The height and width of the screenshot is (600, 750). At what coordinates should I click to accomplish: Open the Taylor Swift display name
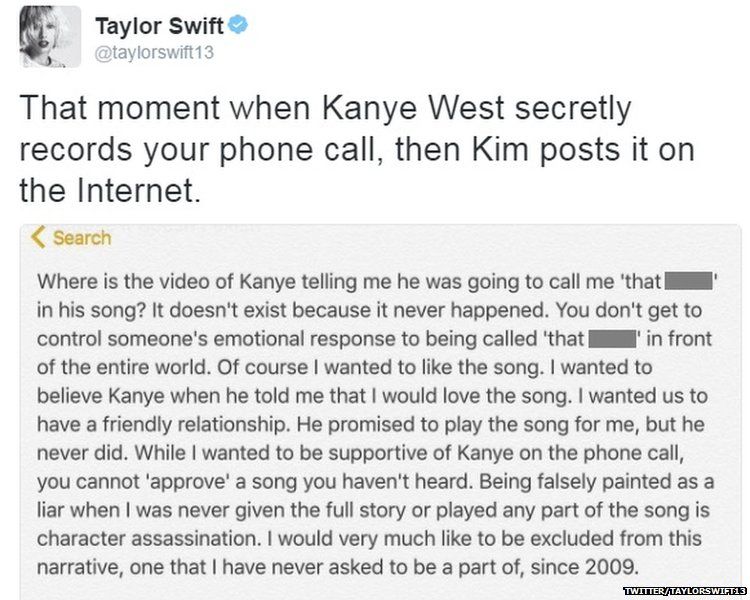tap(159, 25)
